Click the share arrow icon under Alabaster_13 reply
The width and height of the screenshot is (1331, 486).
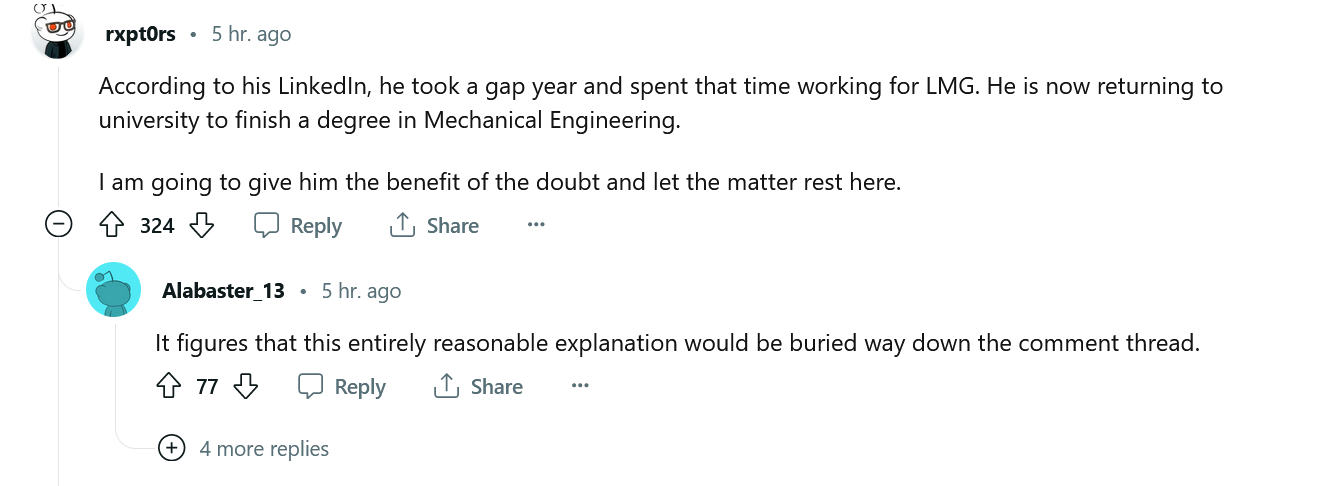446,386
